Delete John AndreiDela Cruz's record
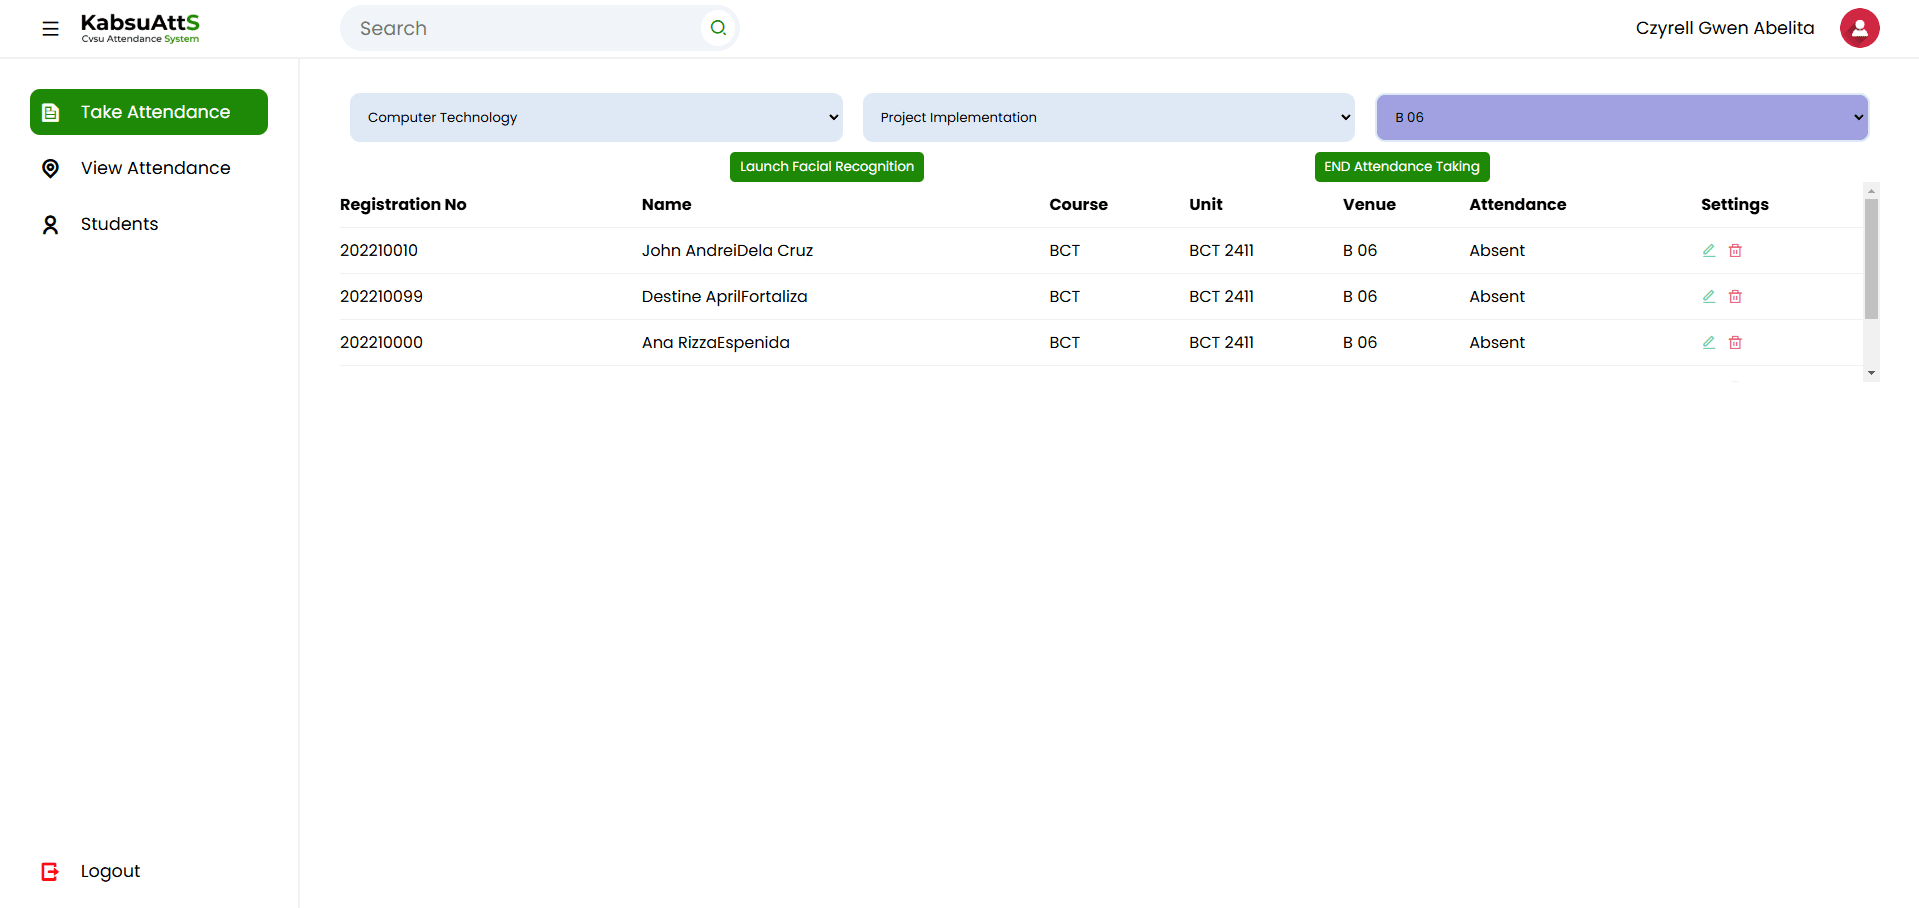1919x908 pixels. point(1735,251)
